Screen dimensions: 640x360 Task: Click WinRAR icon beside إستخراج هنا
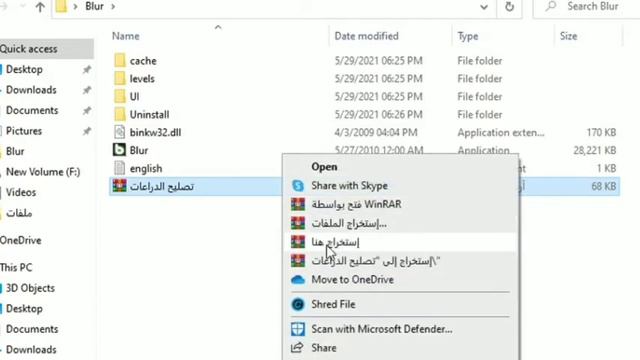pos(298,242)
